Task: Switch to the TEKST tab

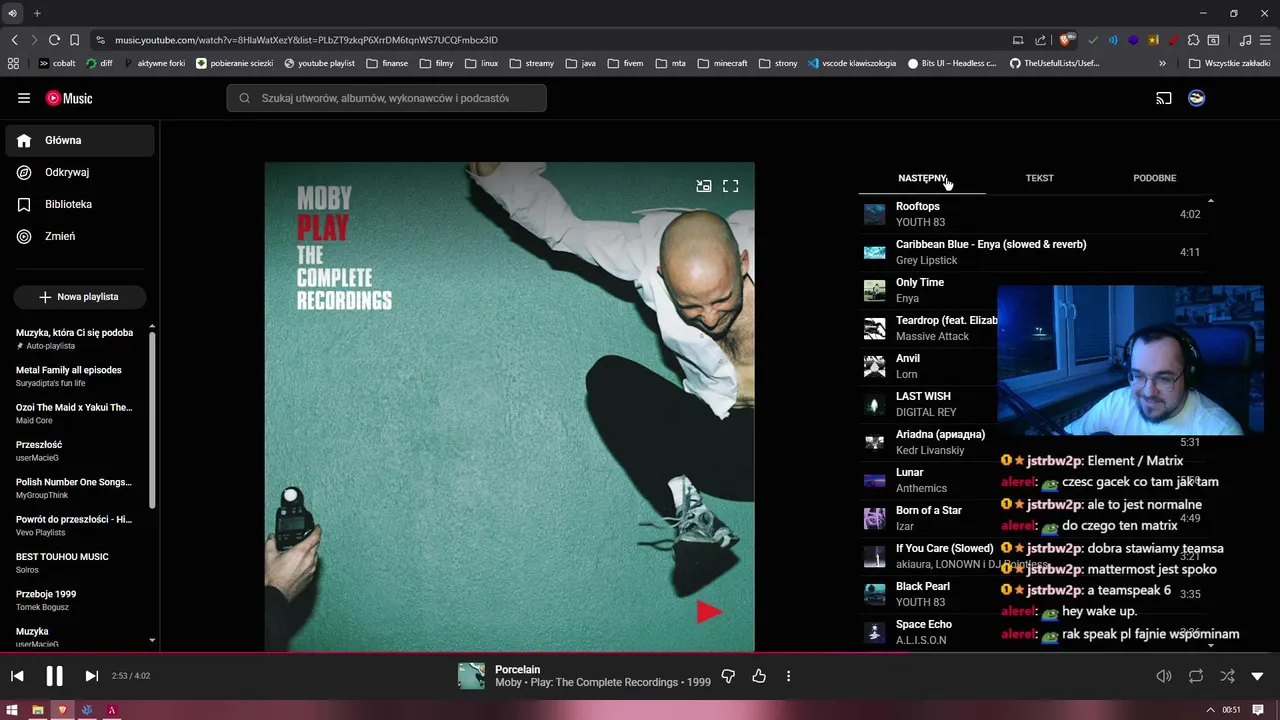Action: pyautogui.click(x=1039, y=178)
